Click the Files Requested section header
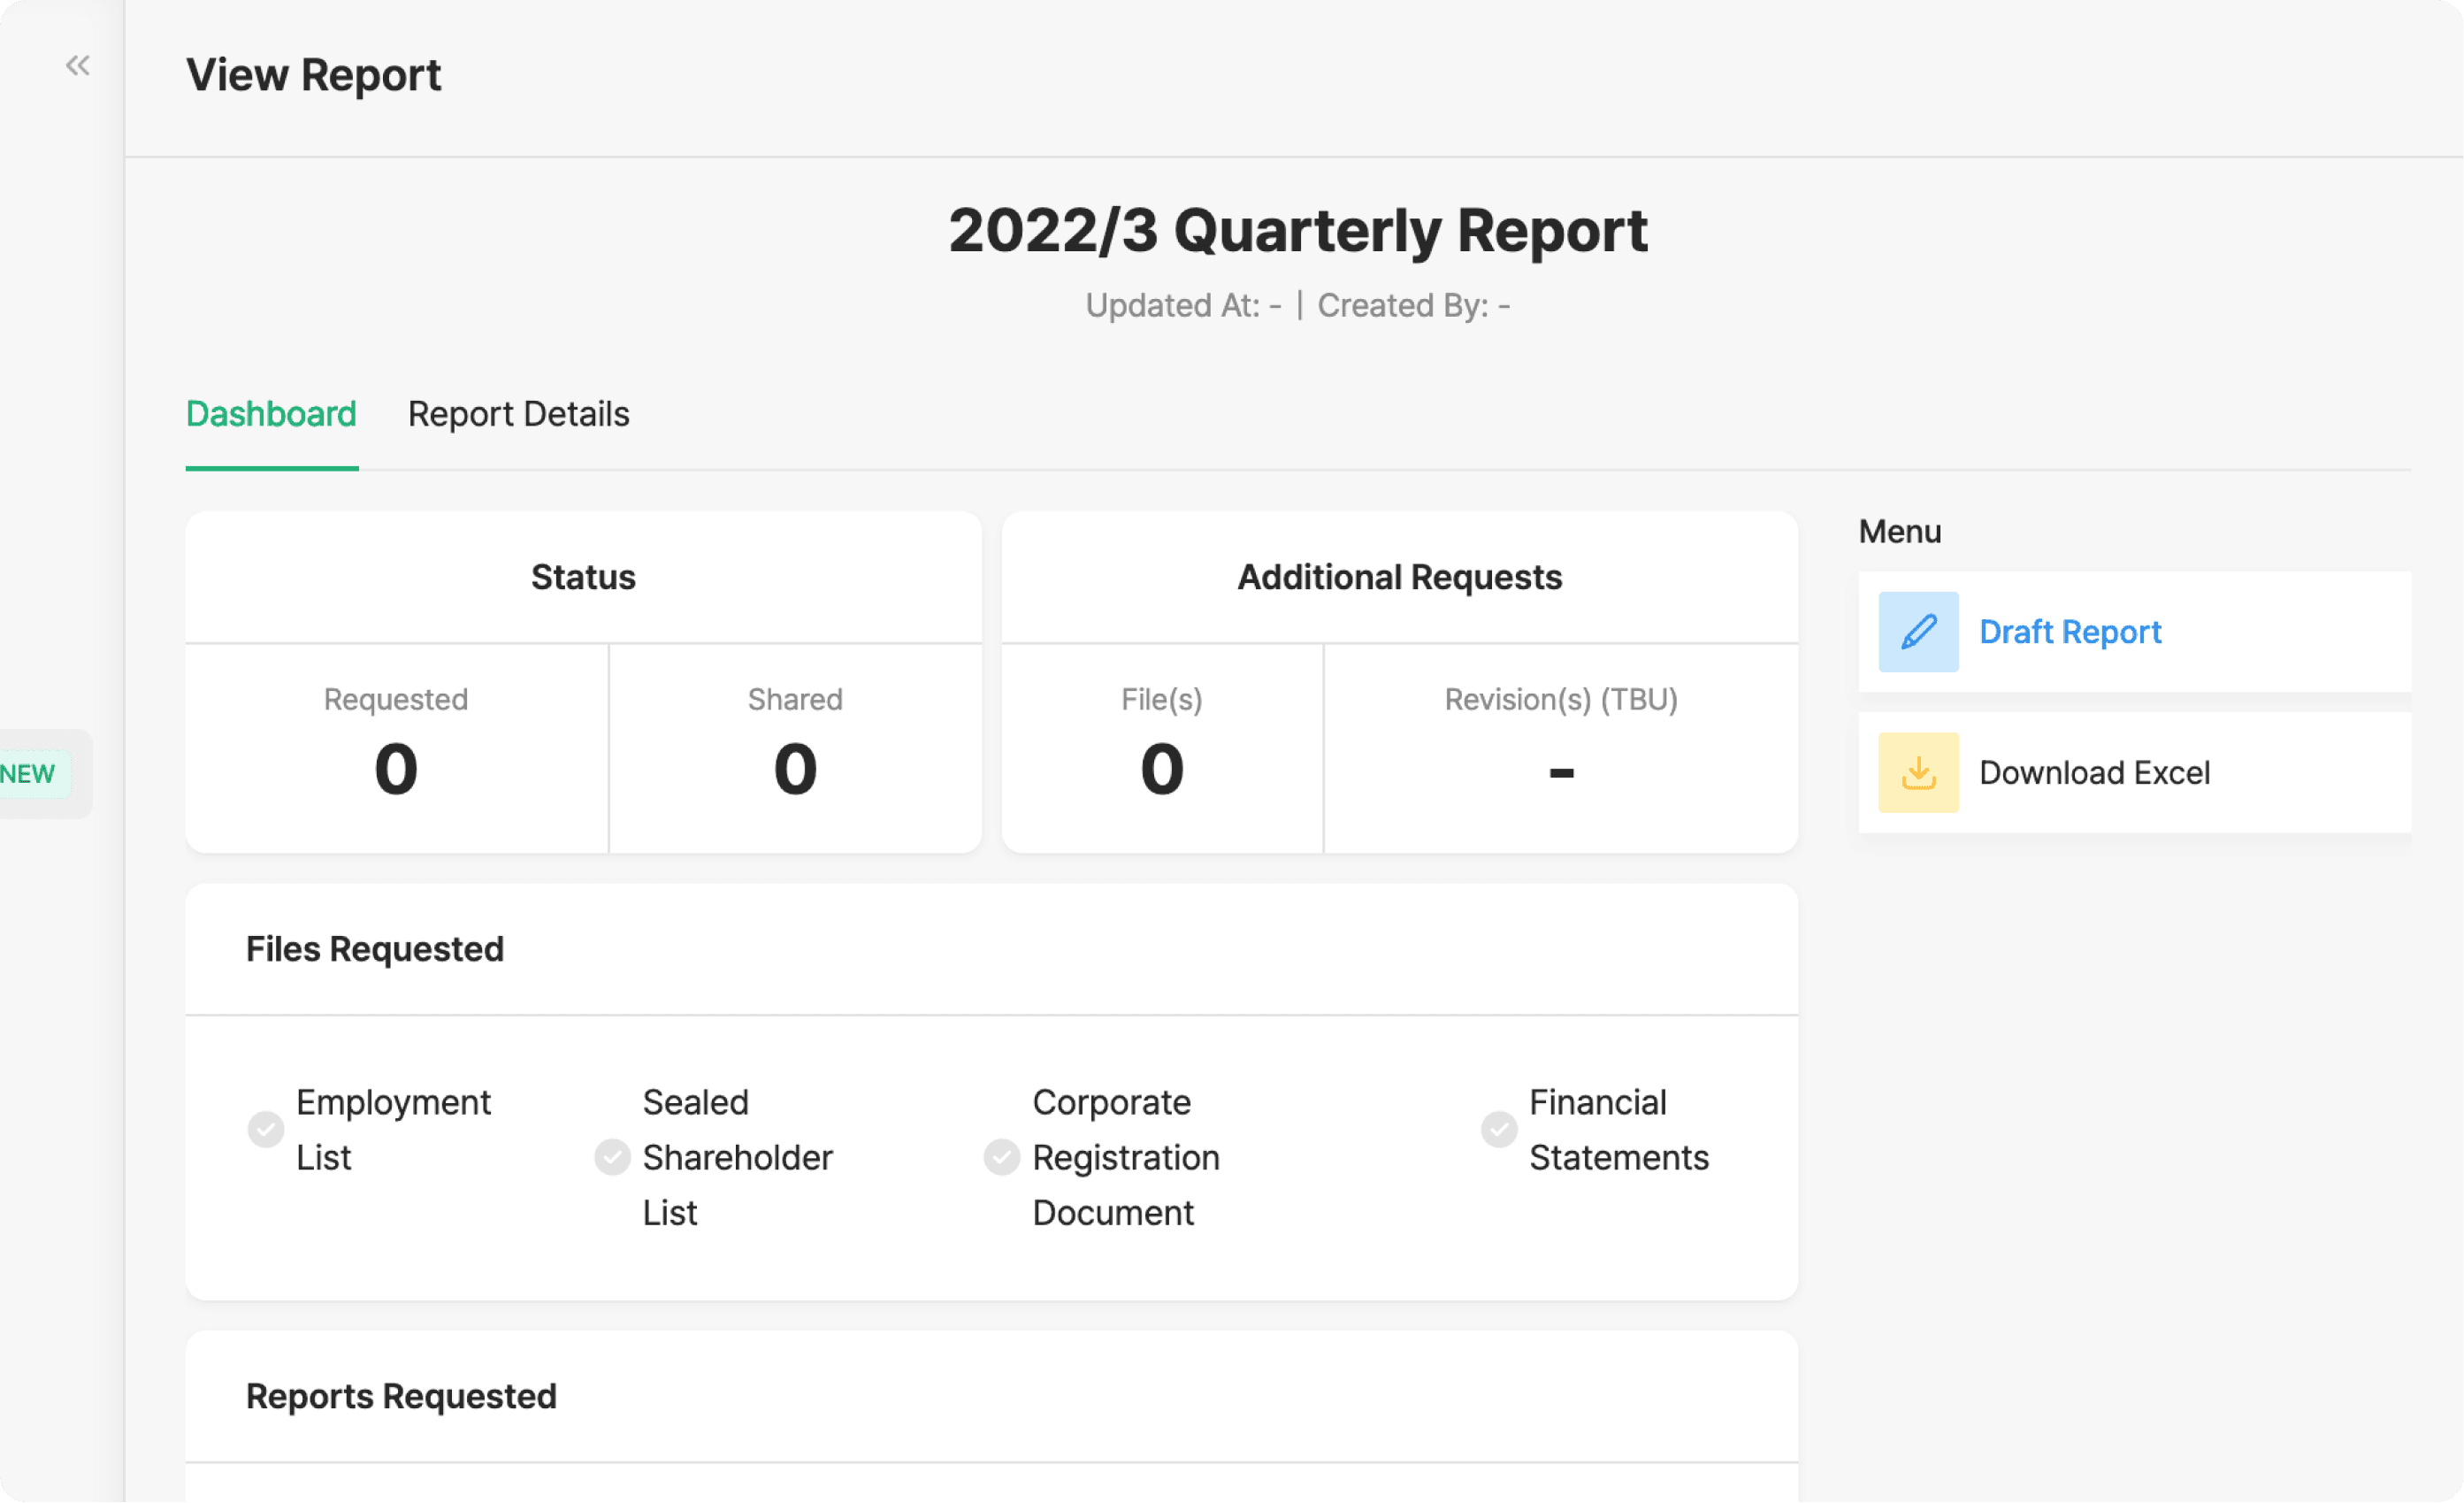This screenshot has width=2464, height=1503. (x=375, y=949)
